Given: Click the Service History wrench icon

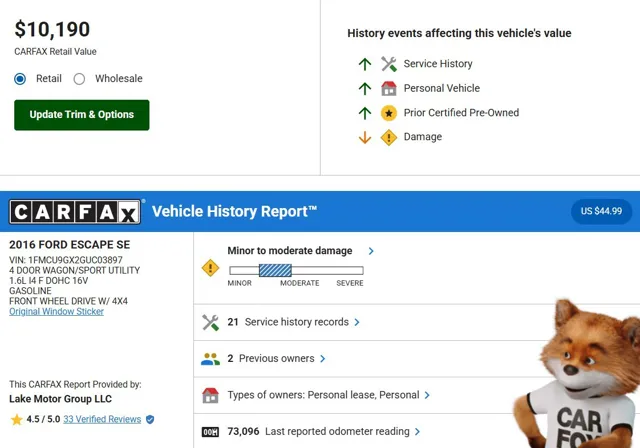Looking at the screenshot, I should pos(389,64).
